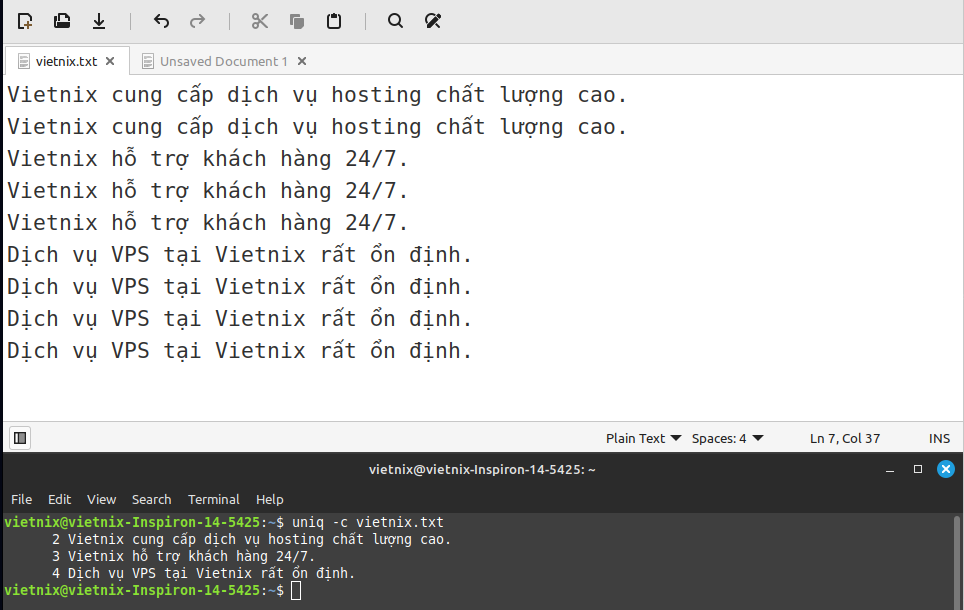This screenshot has width=964, height=610.
Task: Expand the Plain Text language dropdown
Action: click(643, 438)
